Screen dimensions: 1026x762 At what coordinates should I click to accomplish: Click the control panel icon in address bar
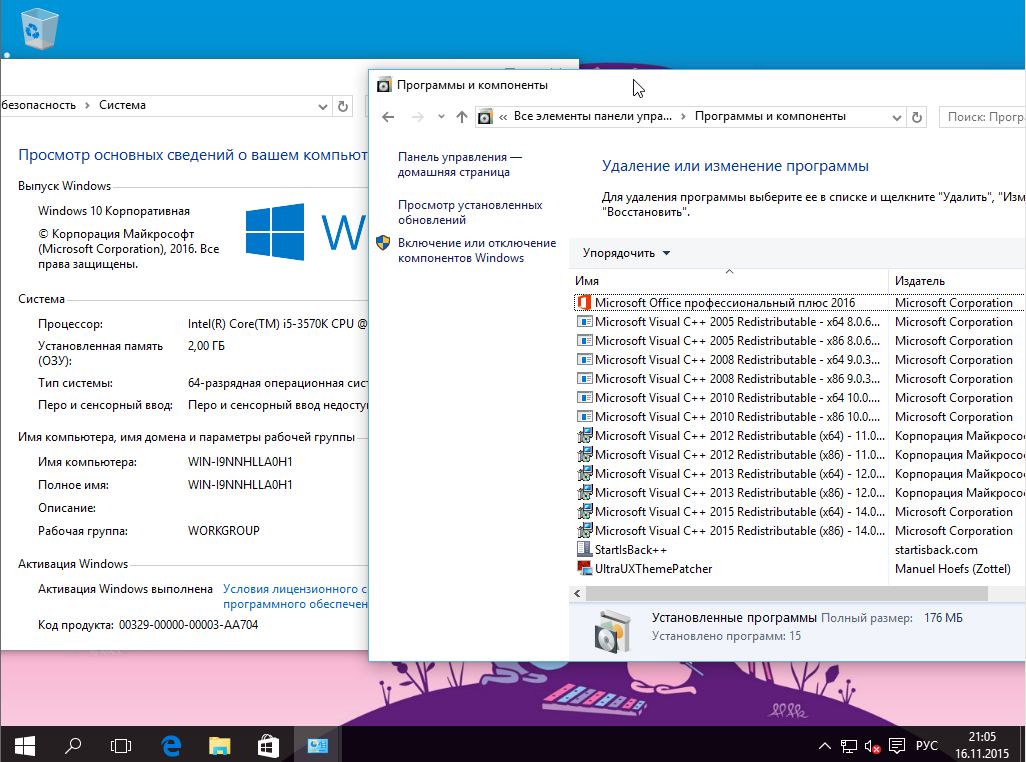pos(485,117)
